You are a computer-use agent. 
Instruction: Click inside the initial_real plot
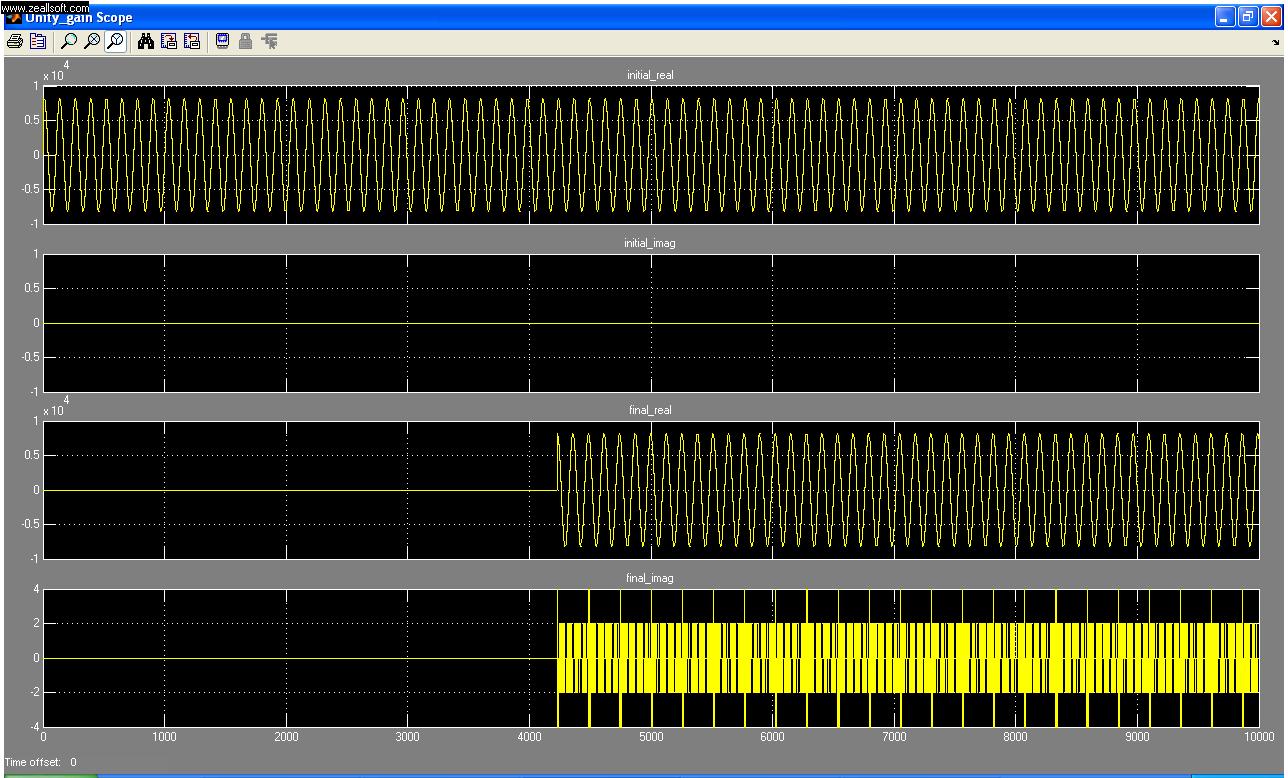coord(650,154)
